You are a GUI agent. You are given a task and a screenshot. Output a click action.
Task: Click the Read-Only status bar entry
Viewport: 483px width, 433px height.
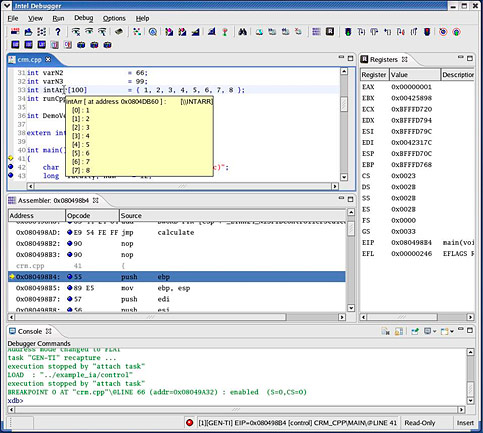420,423
